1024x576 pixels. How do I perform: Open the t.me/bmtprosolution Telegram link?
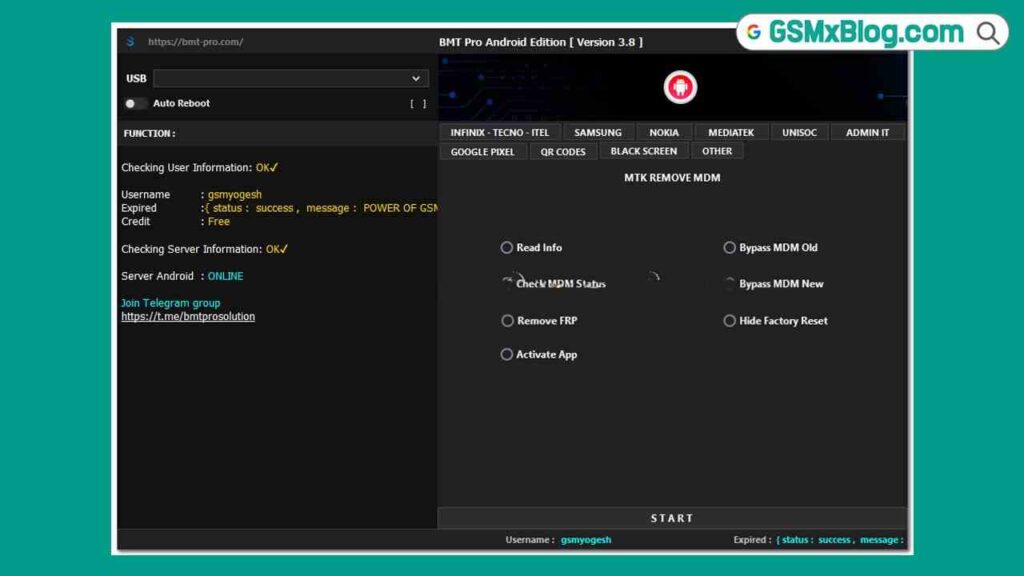(x=188, y=316)
